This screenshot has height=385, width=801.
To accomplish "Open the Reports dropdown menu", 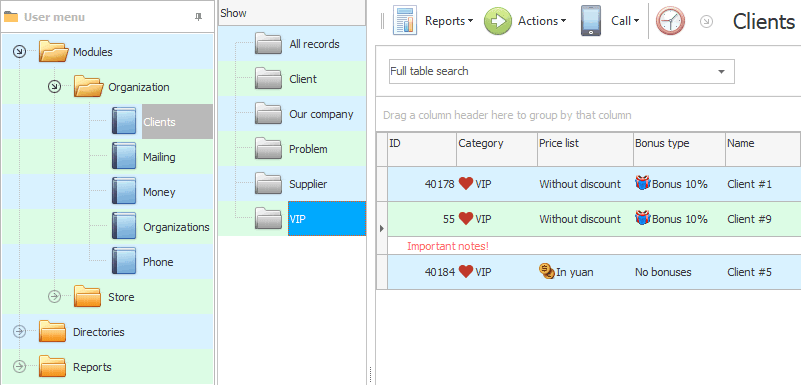I will click(x=449, y=21).
